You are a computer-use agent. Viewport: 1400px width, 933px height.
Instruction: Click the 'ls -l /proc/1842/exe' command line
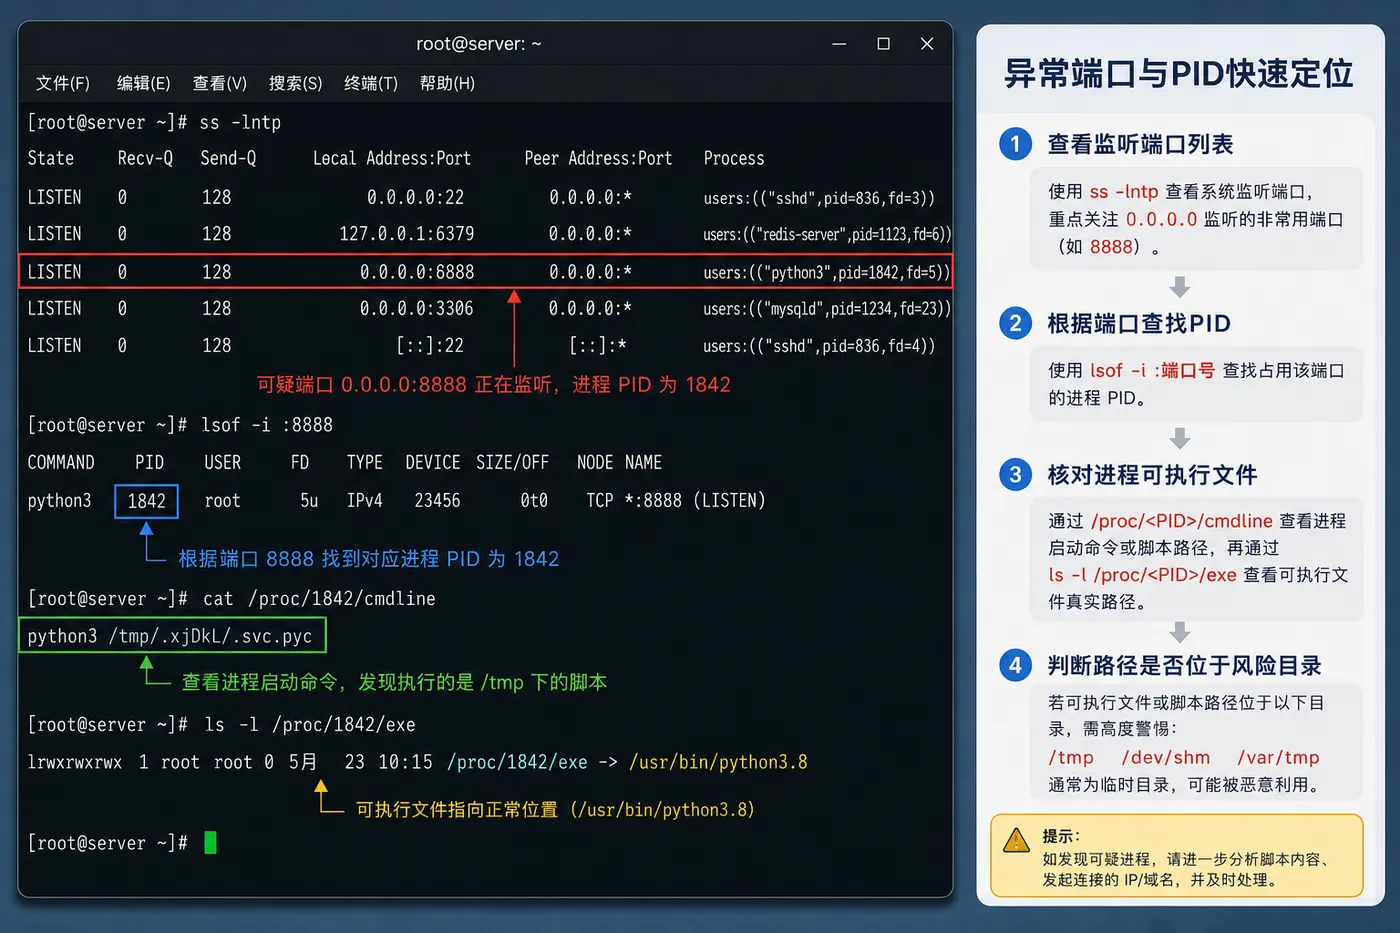309,724
